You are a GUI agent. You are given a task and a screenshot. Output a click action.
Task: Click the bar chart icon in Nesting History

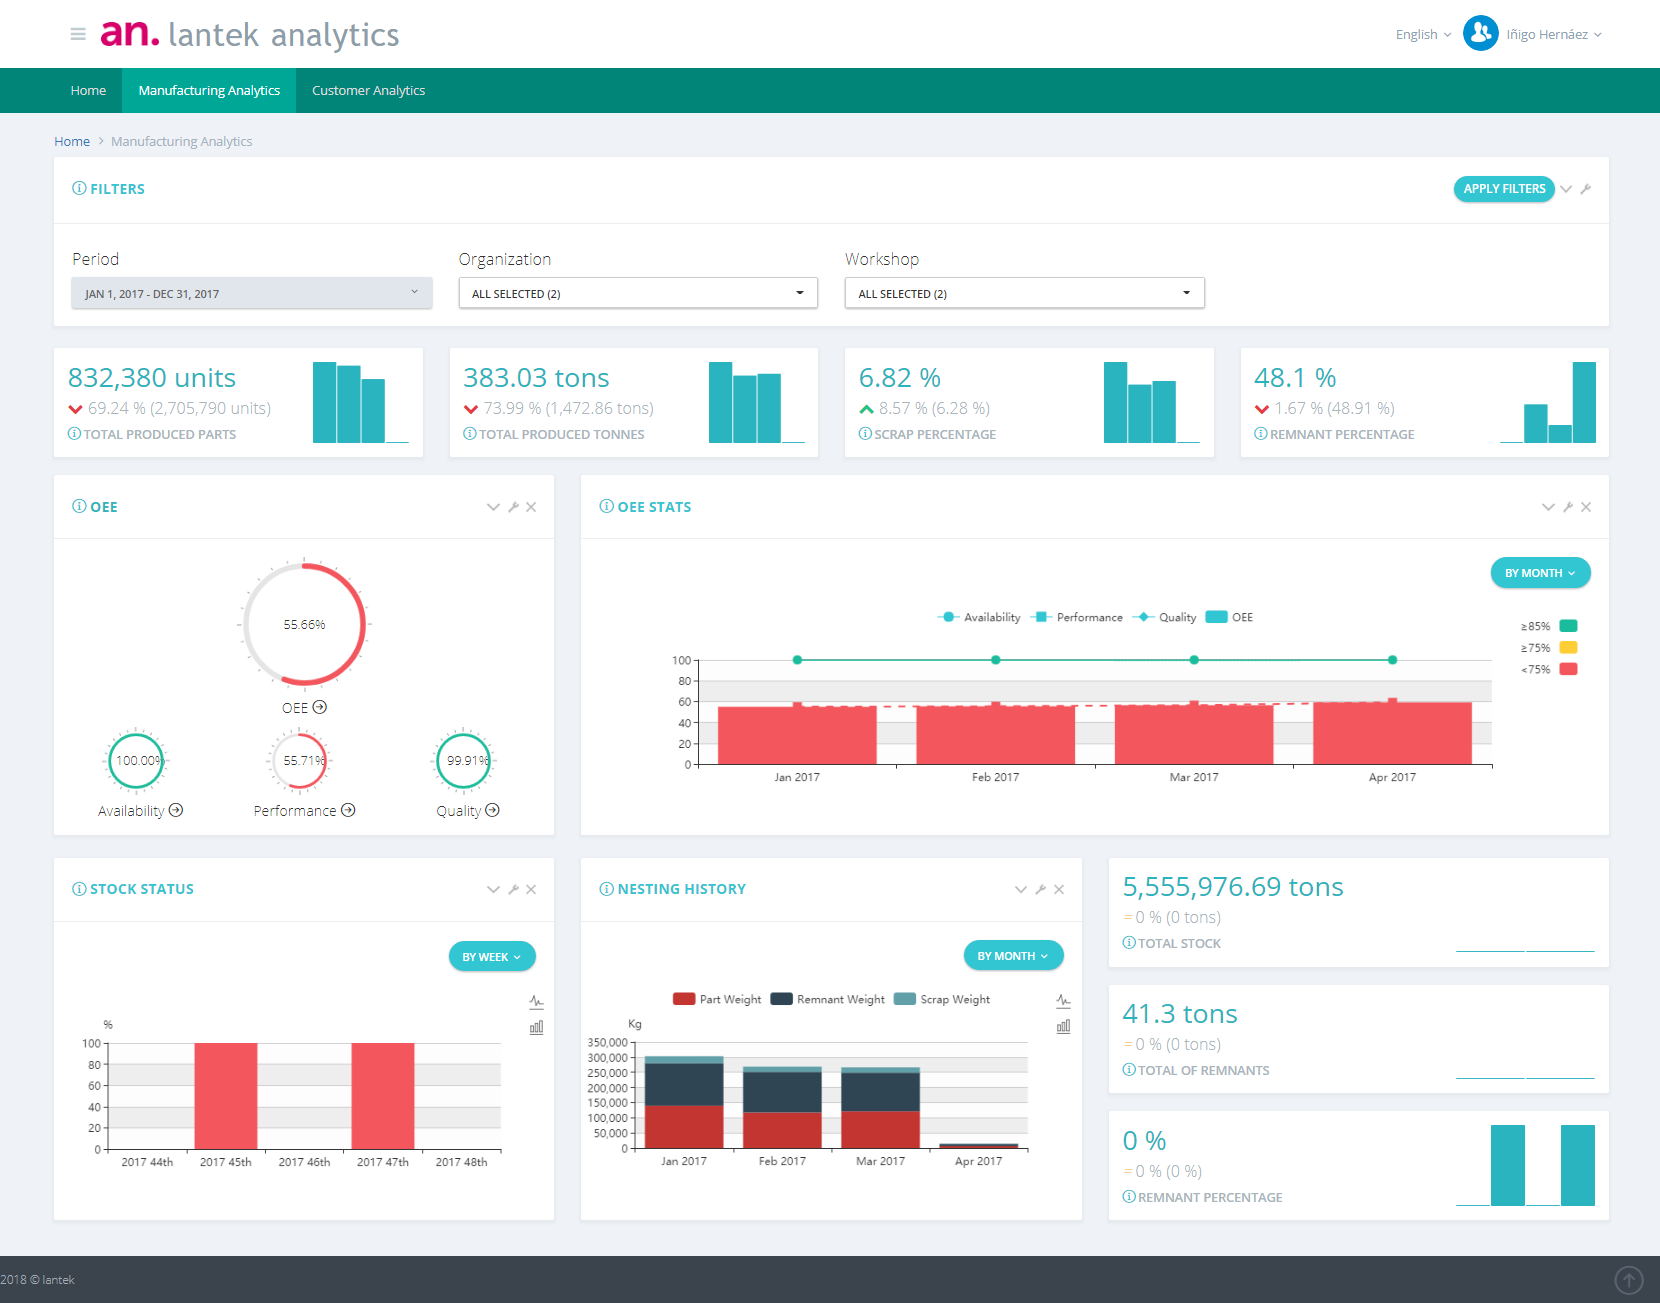tap(1063, 1026)
